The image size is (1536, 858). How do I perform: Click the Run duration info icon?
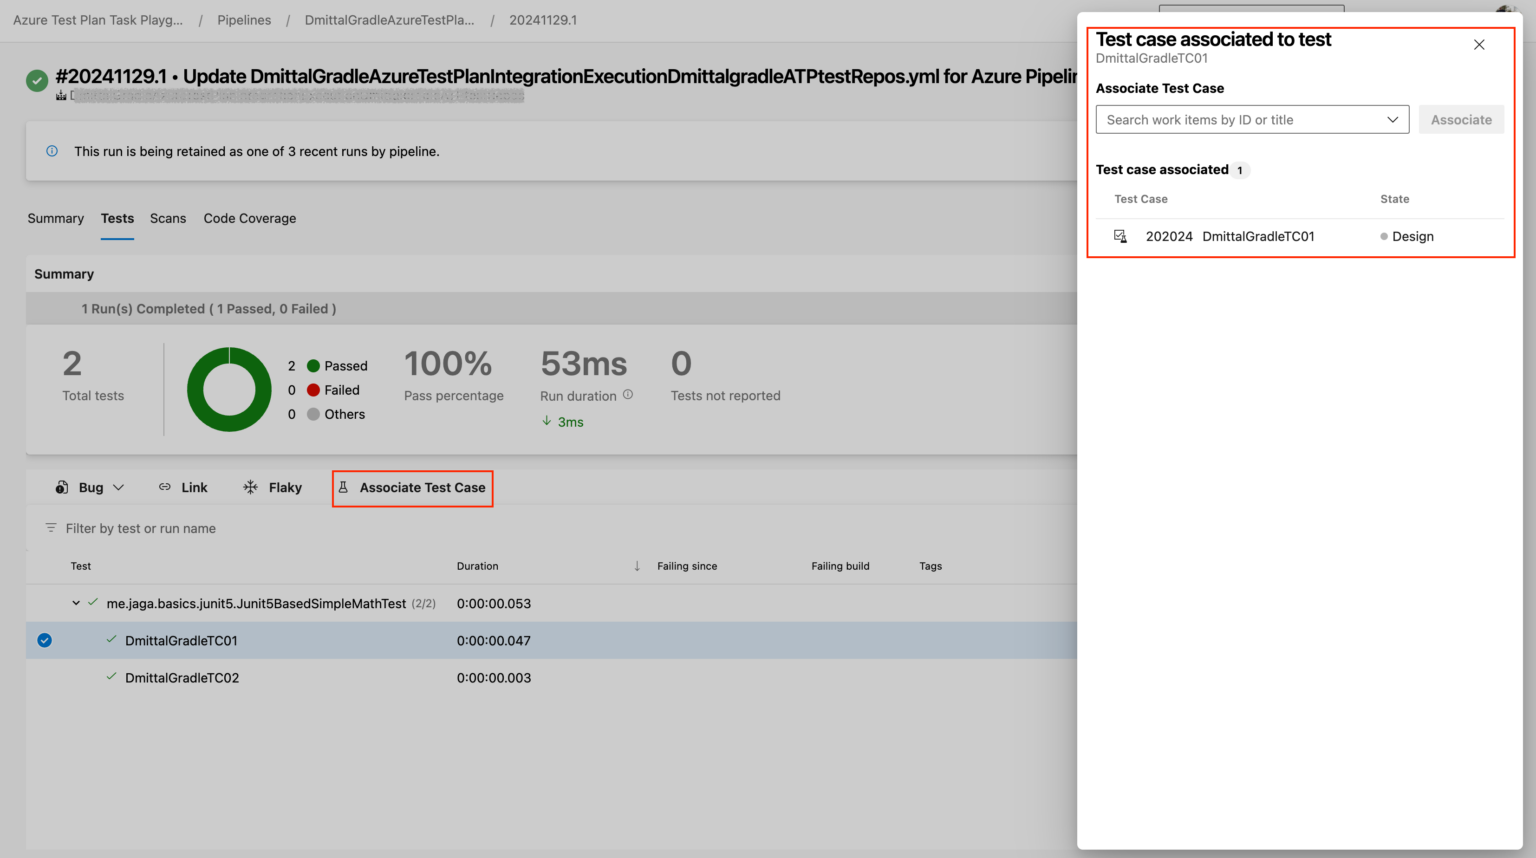(x=627, y=395)
